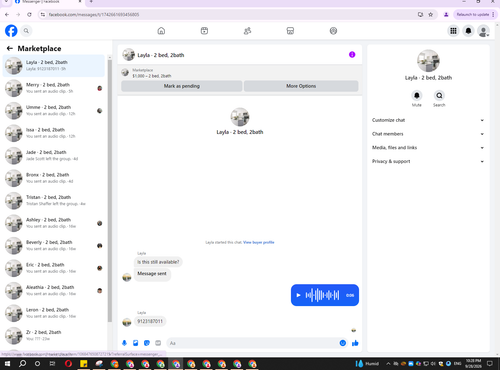Image resolution: width=500 pixels, height=370 pixels.
Task: Bookmark this page with the star icon
Action: [x=431, y=14]
